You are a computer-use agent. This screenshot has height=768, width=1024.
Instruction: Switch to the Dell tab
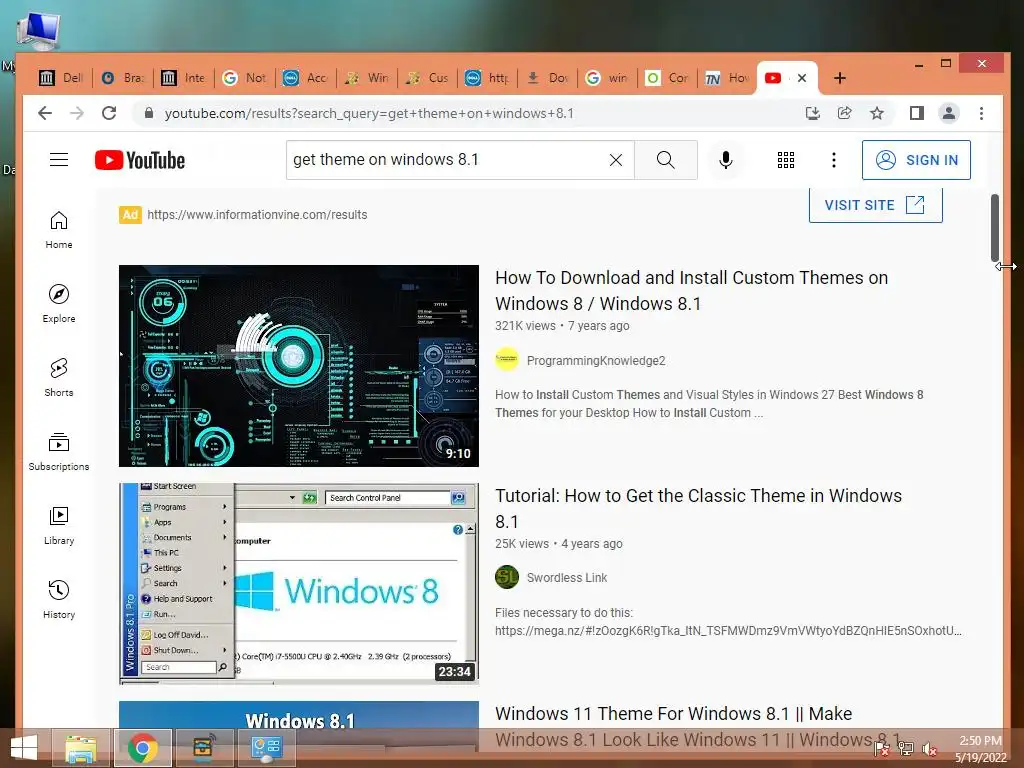61,78
